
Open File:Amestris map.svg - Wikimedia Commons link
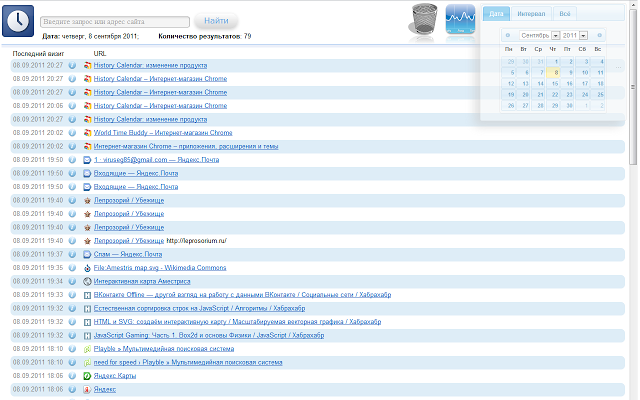coord(160,268)
